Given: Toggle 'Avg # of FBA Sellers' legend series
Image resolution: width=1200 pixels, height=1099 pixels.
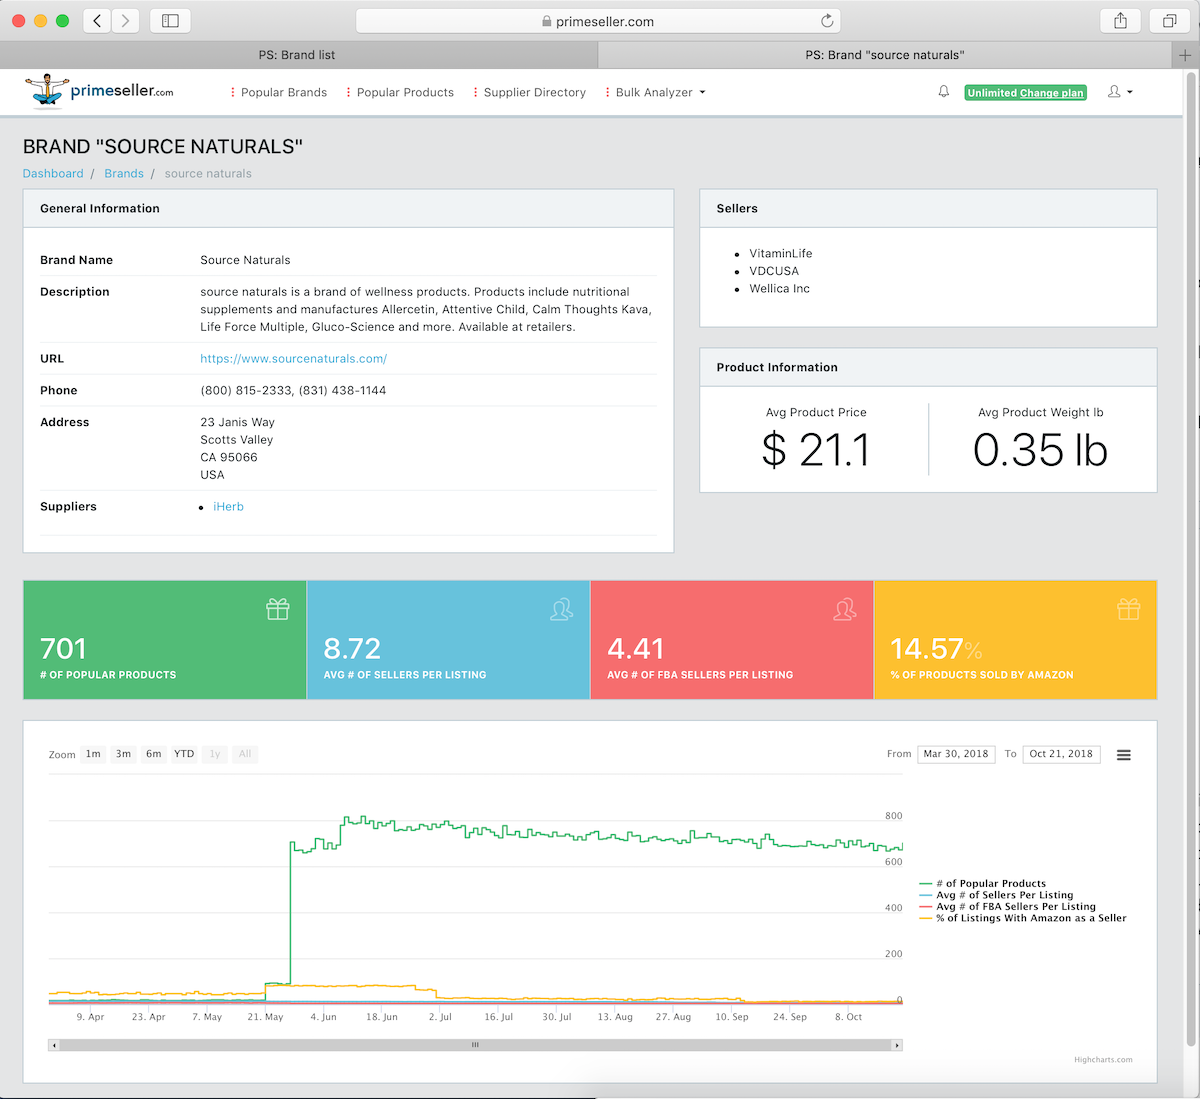Looking at the screenshot, I should (1015, 907).
